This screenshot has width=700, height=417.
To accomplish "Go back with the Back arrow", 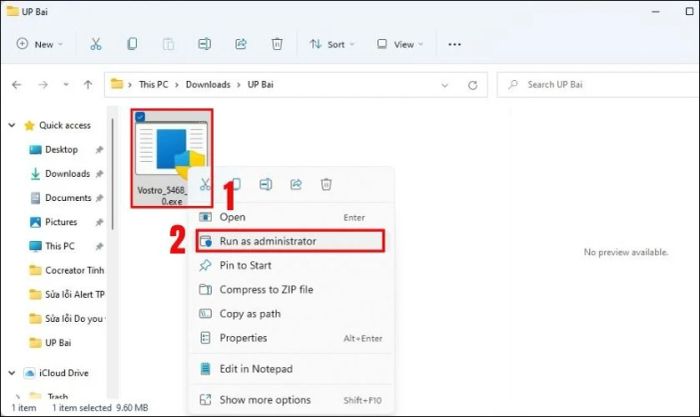I will [x=17, y=84].
